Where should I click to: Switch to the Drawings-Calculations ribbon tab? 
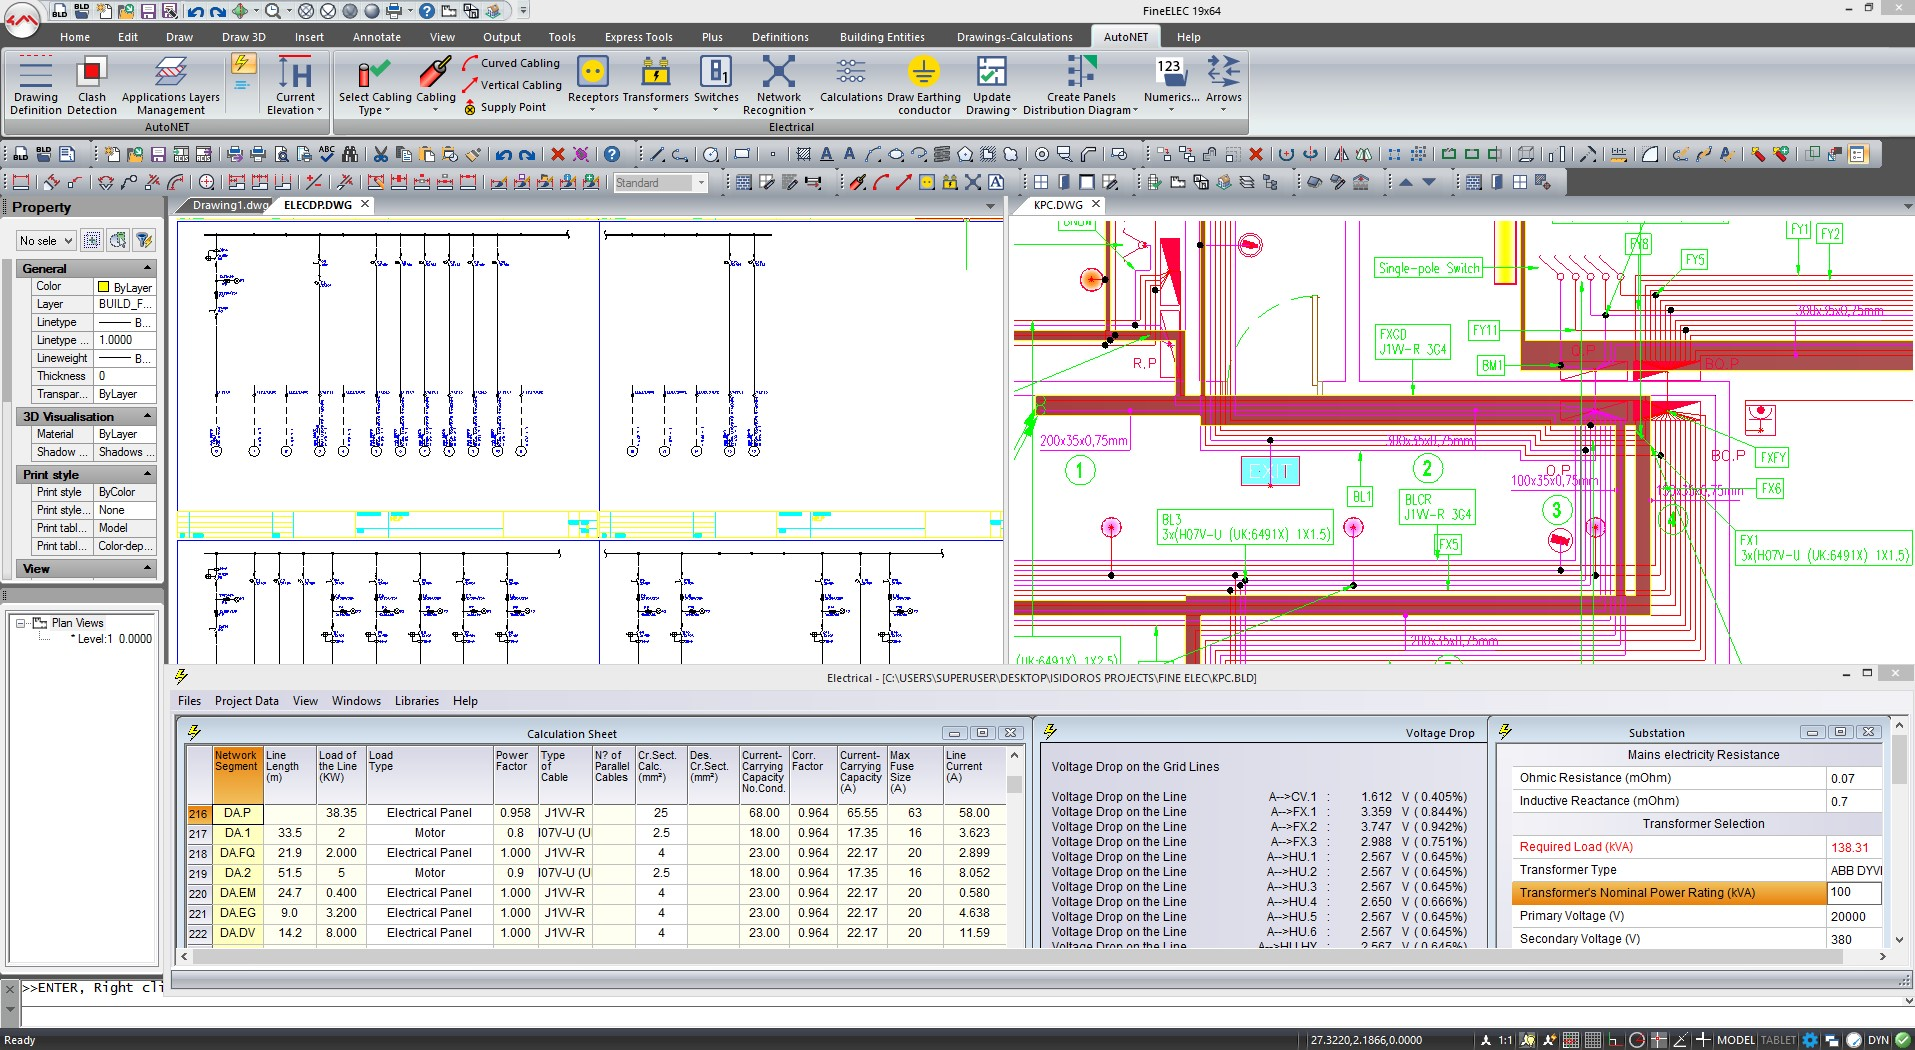click(1014, 37)
